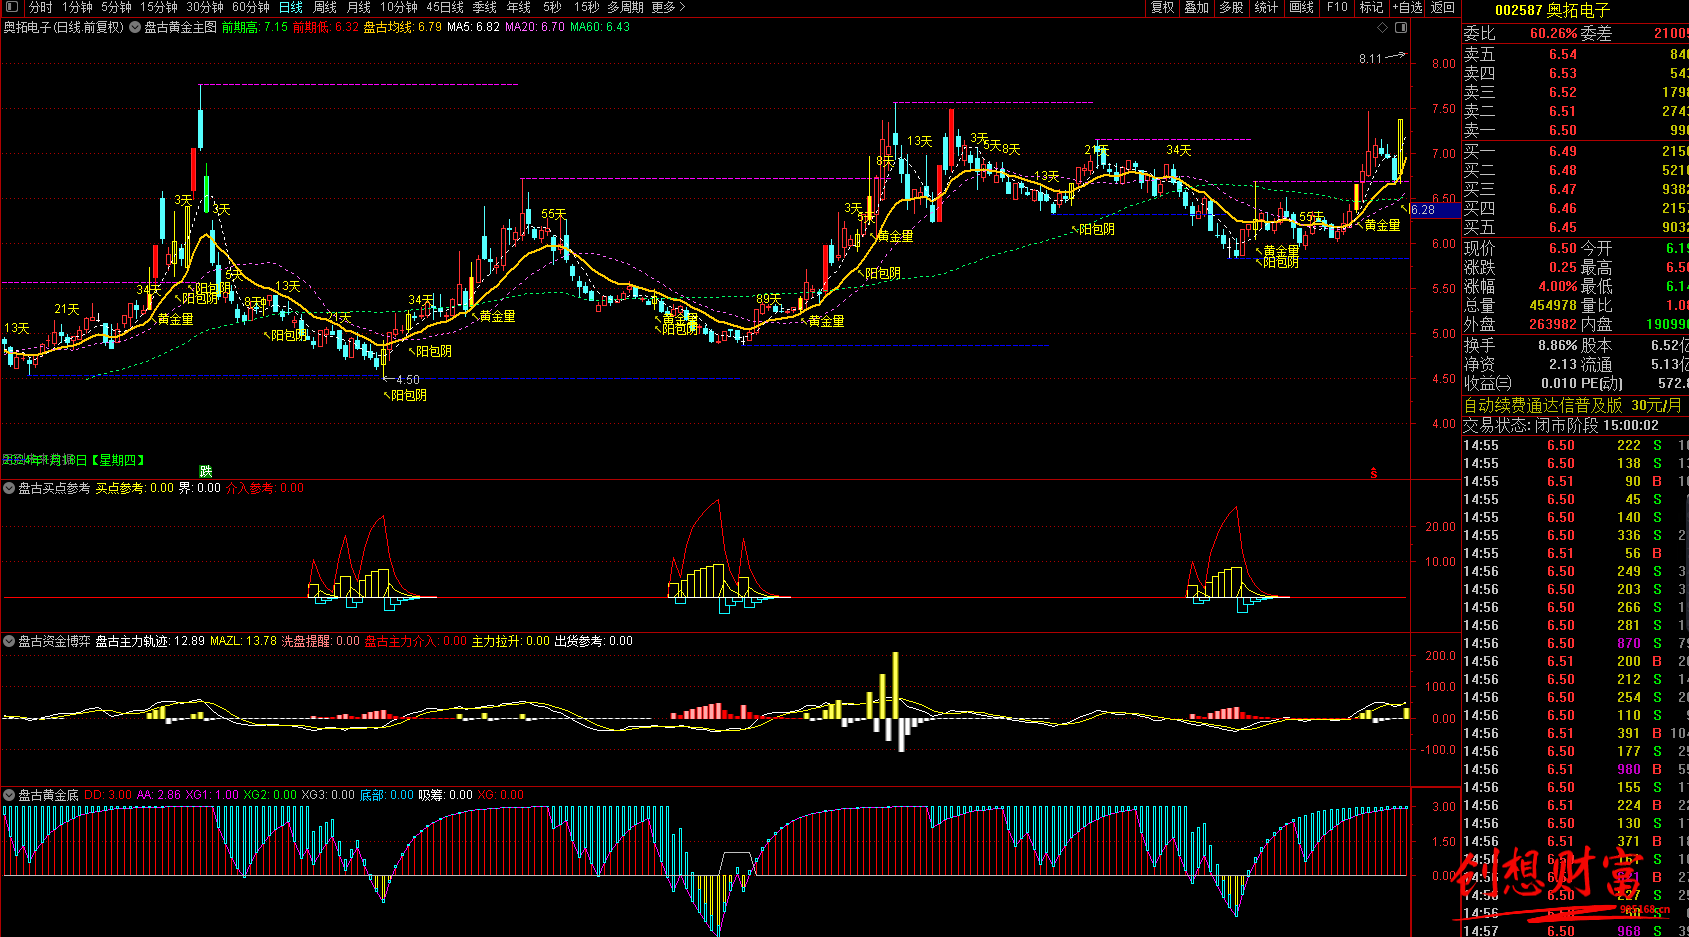This screenshot has width=1689, height=937.
Task: Open the 自动续费通达信普及版 30元/月 link
Action: tap(1573, 405)
